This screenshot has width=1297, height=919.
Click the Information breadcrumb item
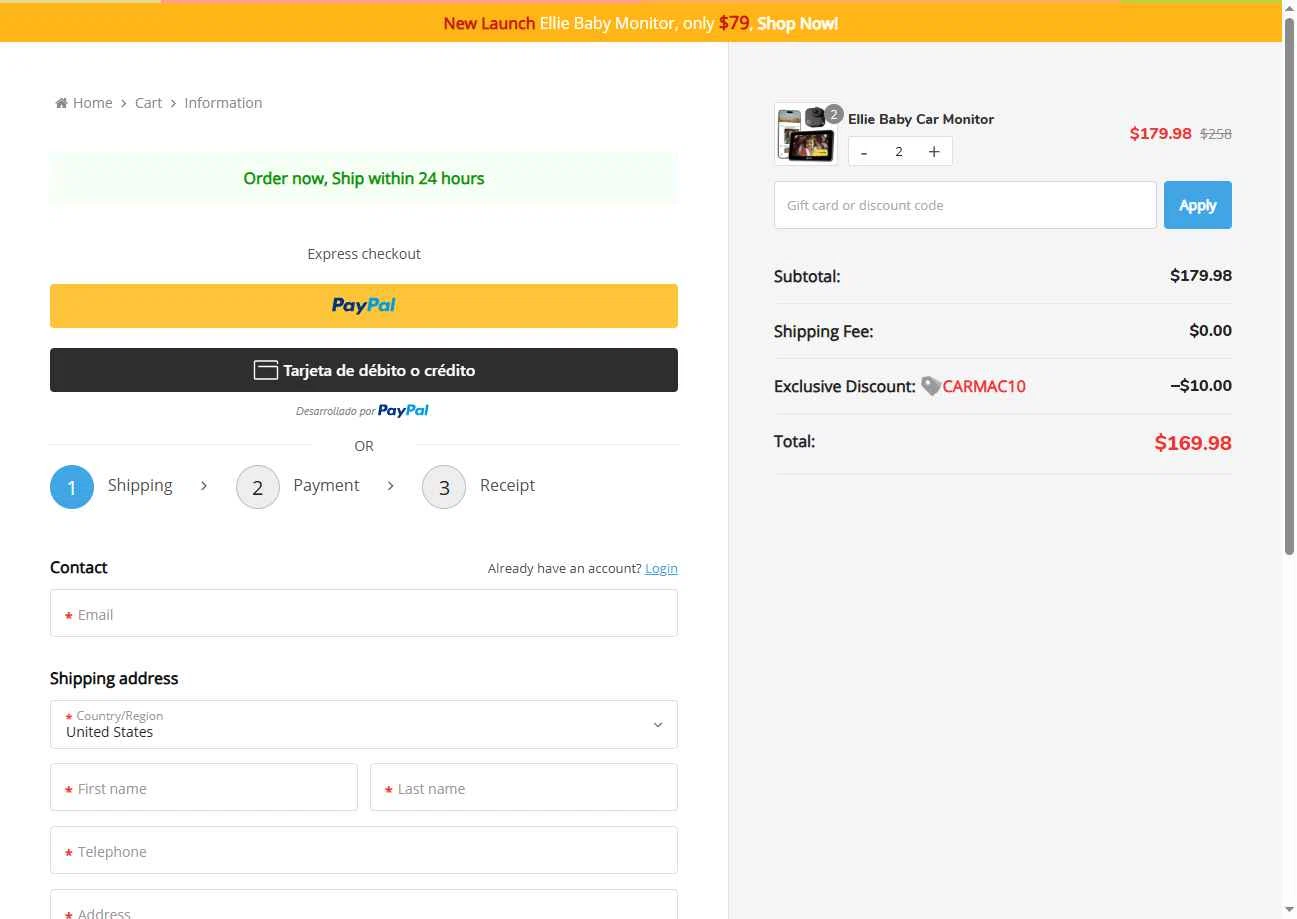pos(223,103)
